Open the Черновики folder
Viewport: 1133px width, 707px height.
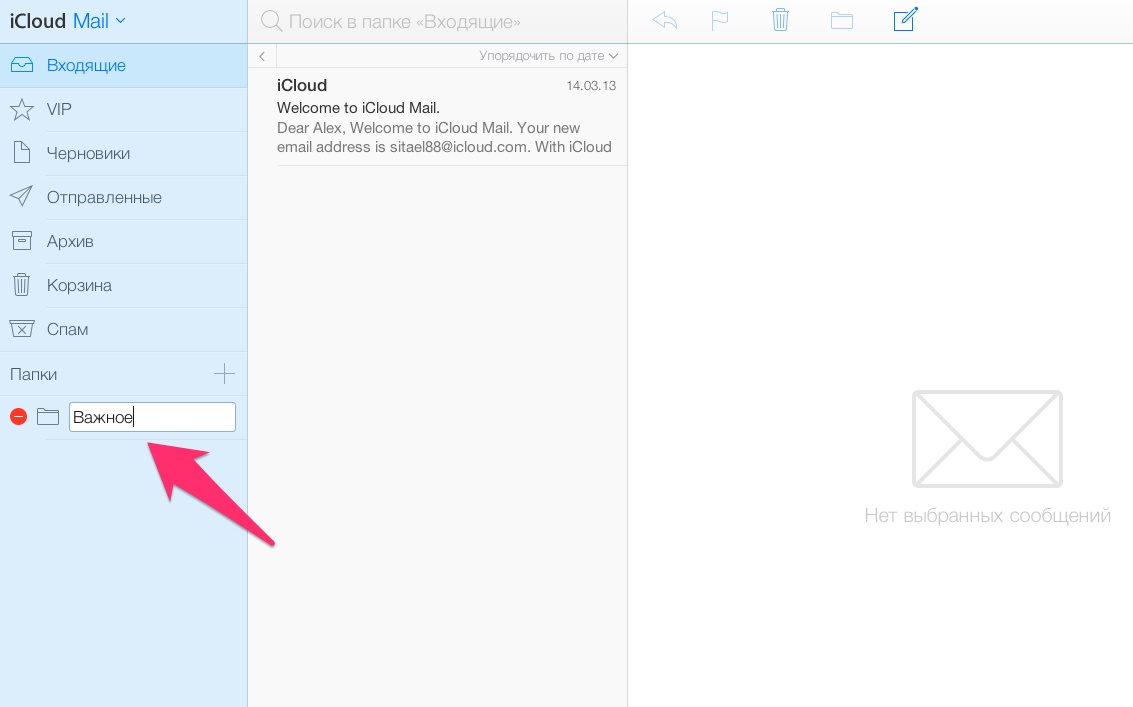coord(124,153)
